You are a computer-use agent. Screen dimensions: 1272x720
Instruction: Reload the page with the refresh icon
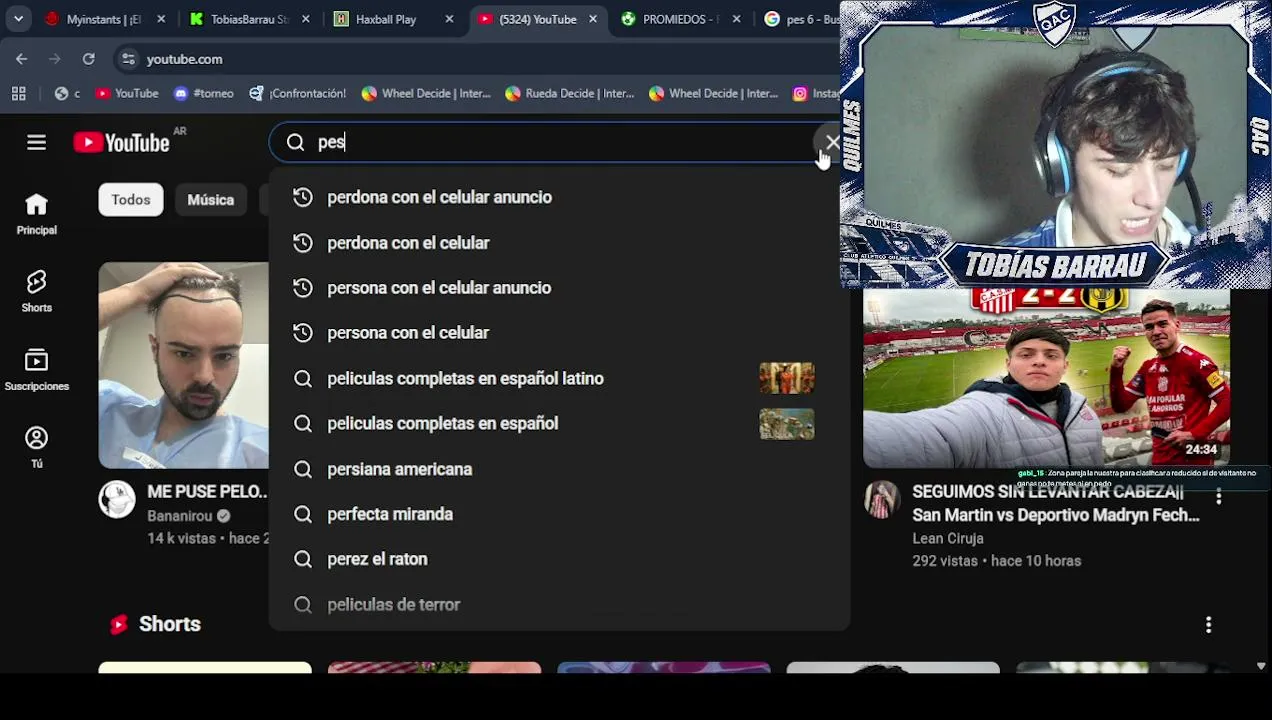(x=88, y=59)
